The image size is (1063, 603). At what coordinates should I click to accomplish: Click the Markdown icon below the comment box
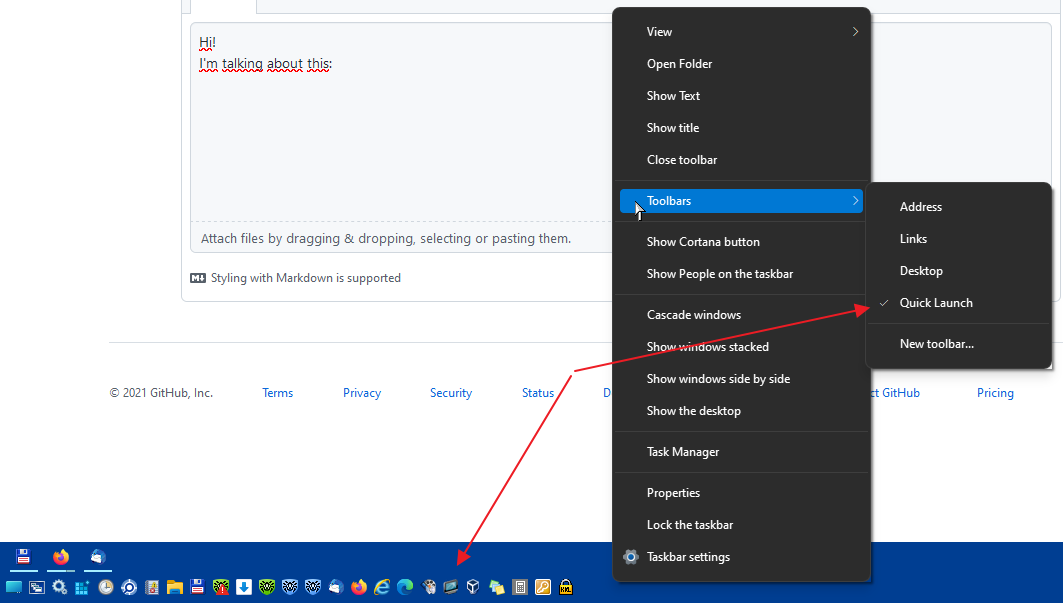point(198,278)
